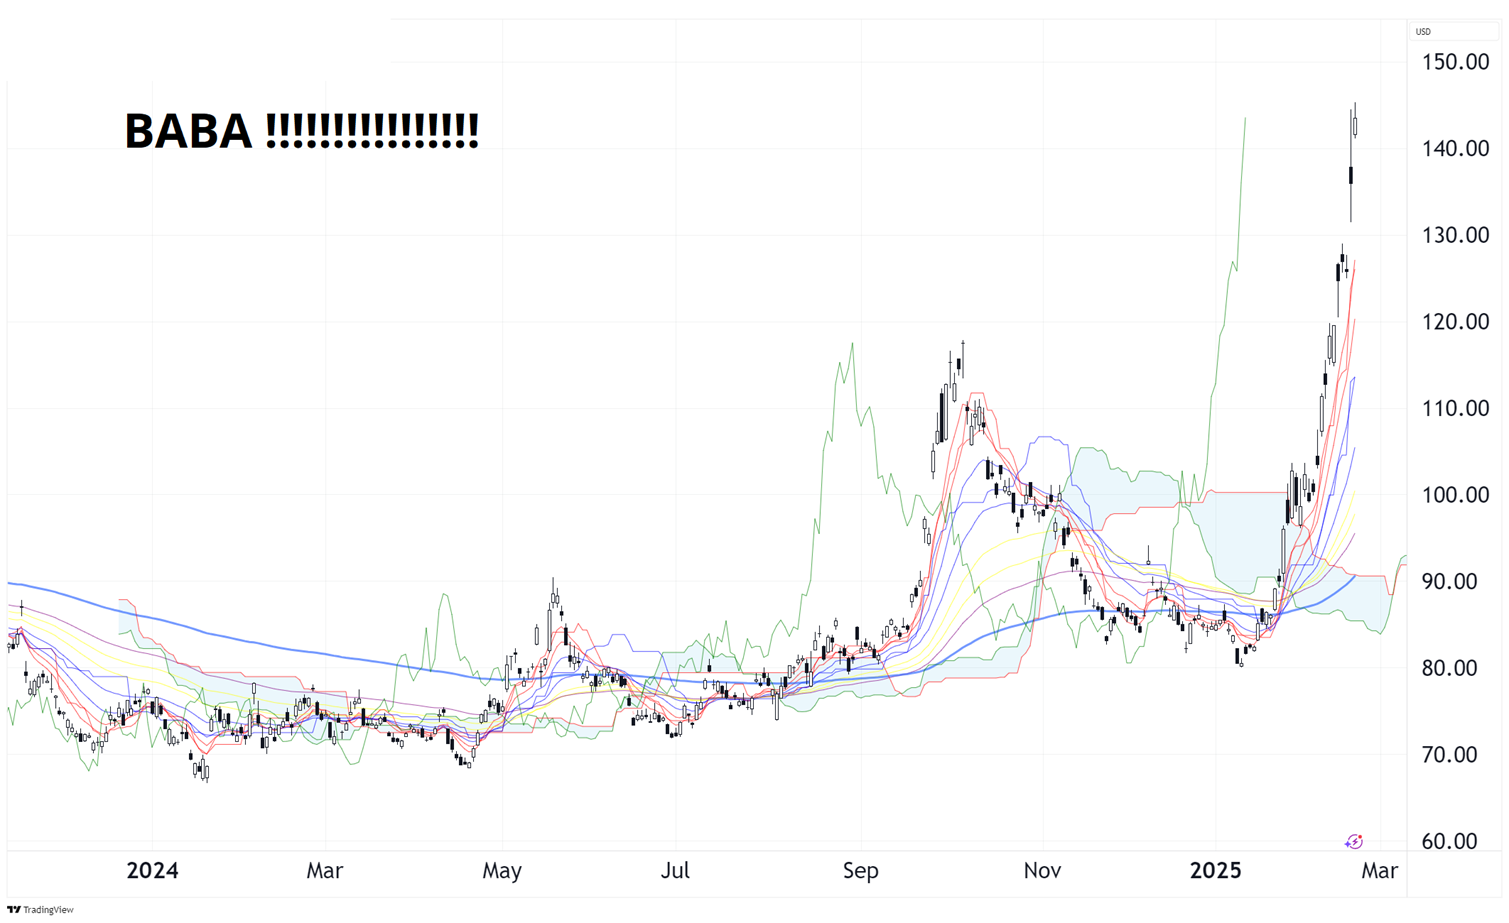Click the Mar label beside 2024 on time axis
The height and width of the screenshot is (923, 1509).
[x=325, y=871]
